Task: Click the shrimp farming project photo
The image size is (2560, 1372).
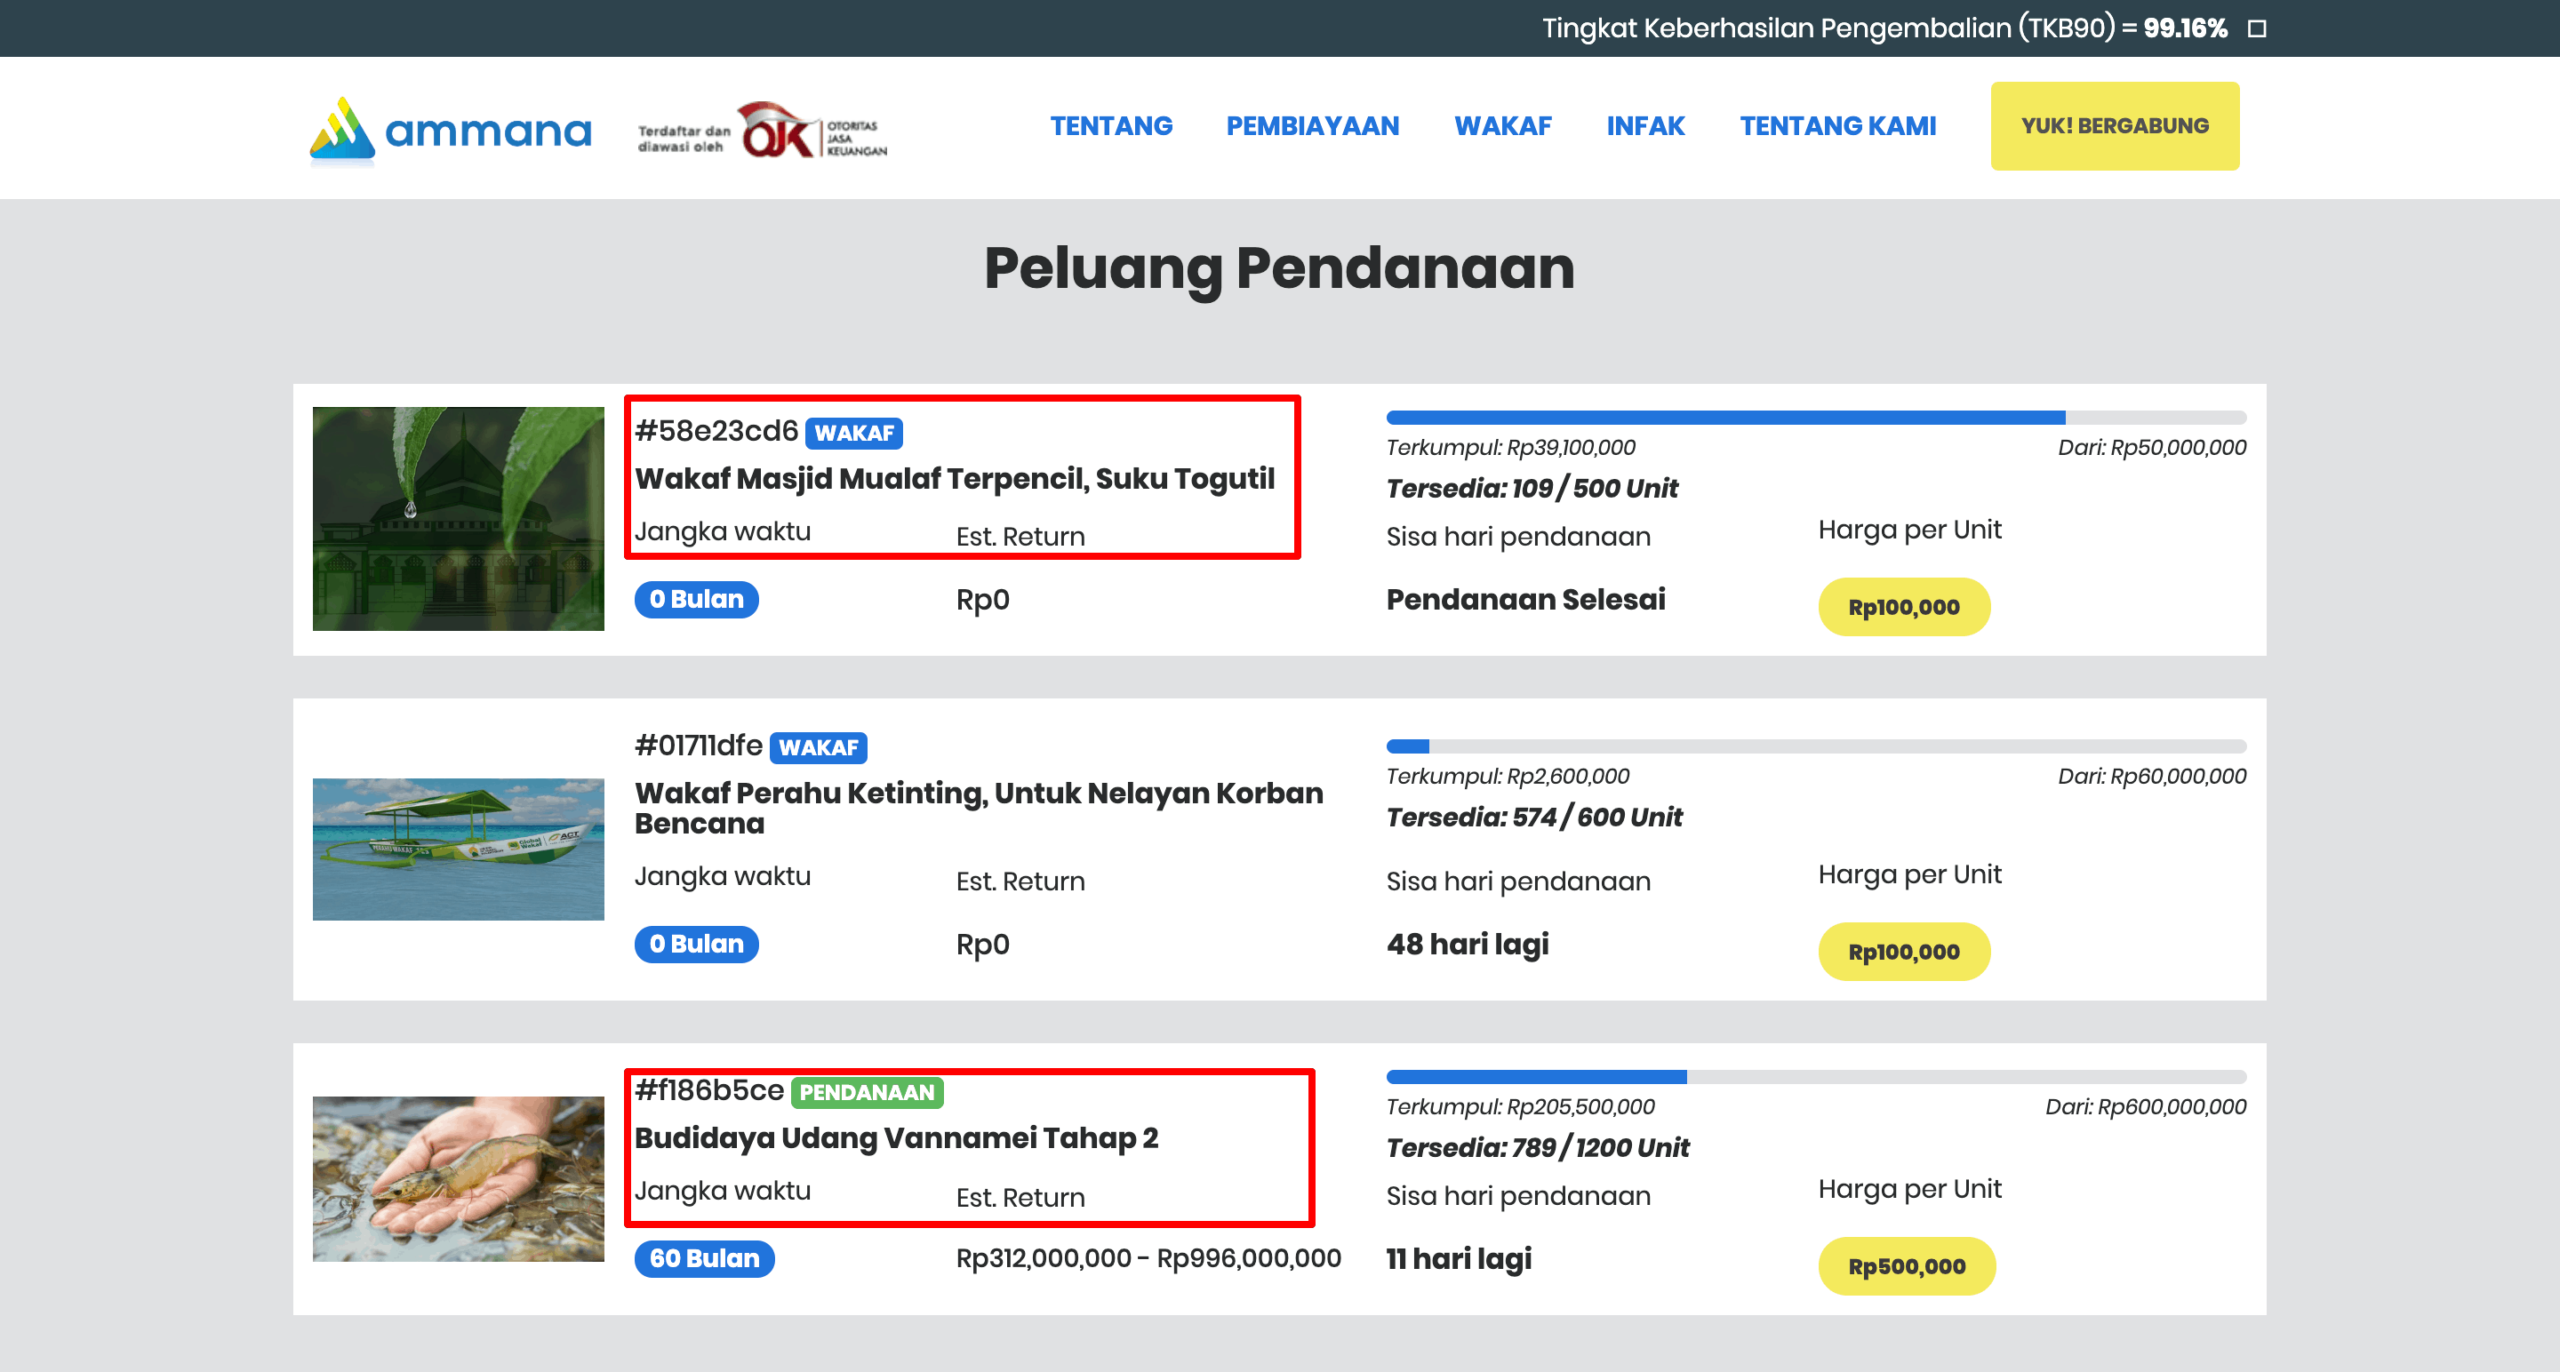Action: pyautogui.click(x=458, y=1178)
